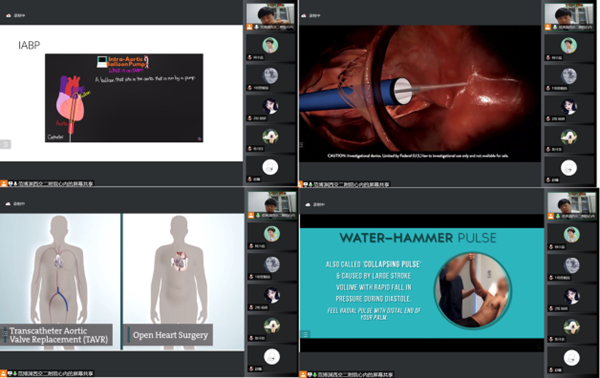Viewport: 600px width, 378px height.
Task: Select the Transcatheter Aortic Valve Replacement (TAVR) label
Action: (x=57, y=335)
